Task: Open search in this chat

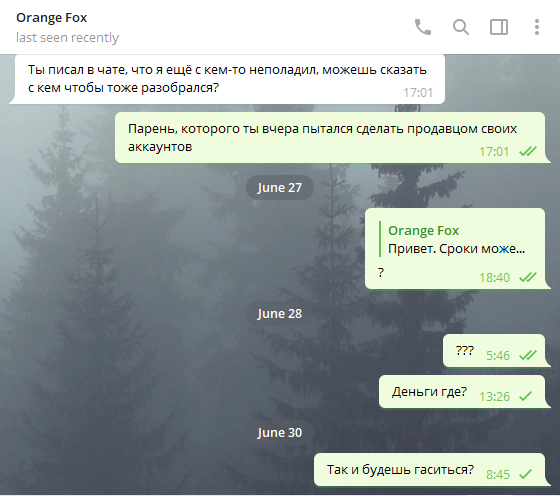Action: coord(461,27)
